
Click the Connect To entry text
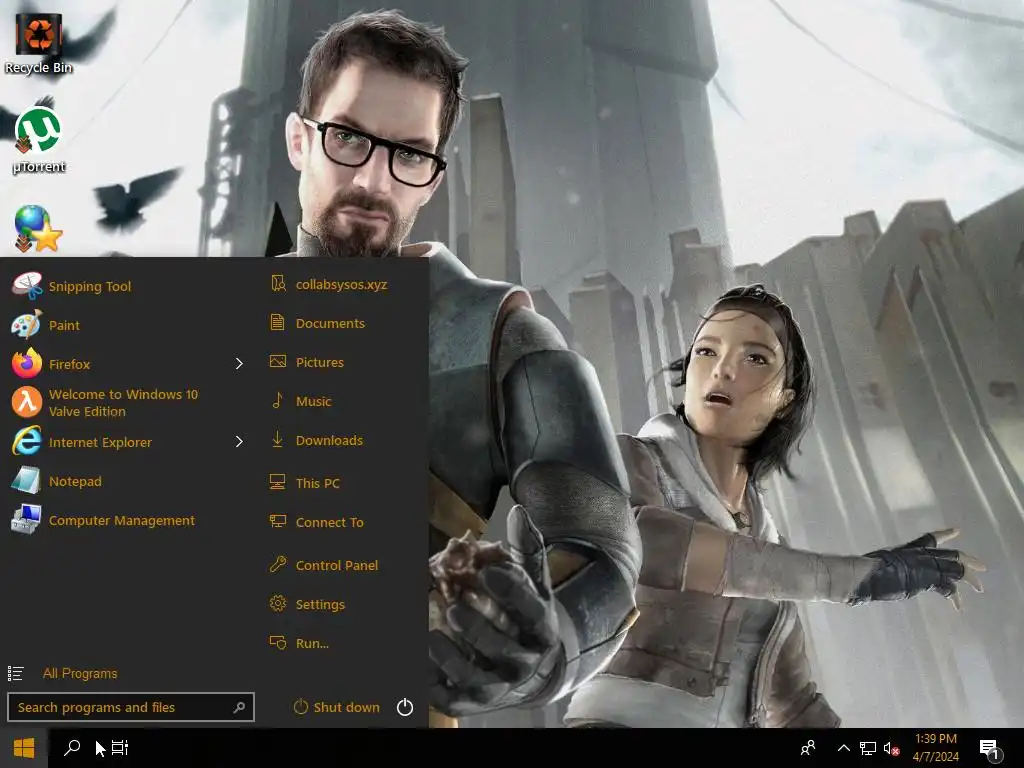tap(329, 522)
